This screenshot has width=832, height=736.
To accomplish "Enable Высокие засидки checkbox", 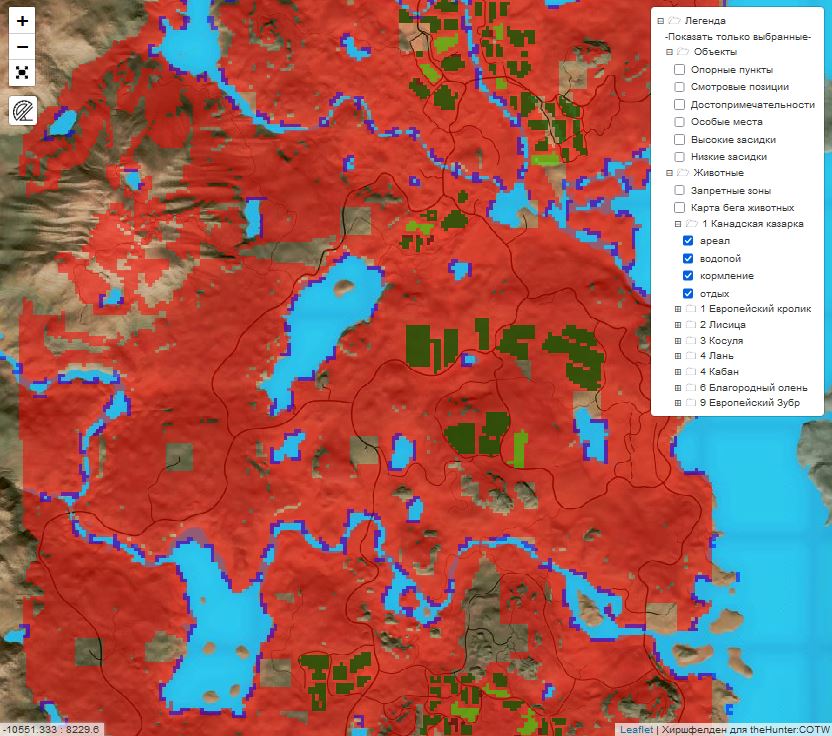I will 679,140.
